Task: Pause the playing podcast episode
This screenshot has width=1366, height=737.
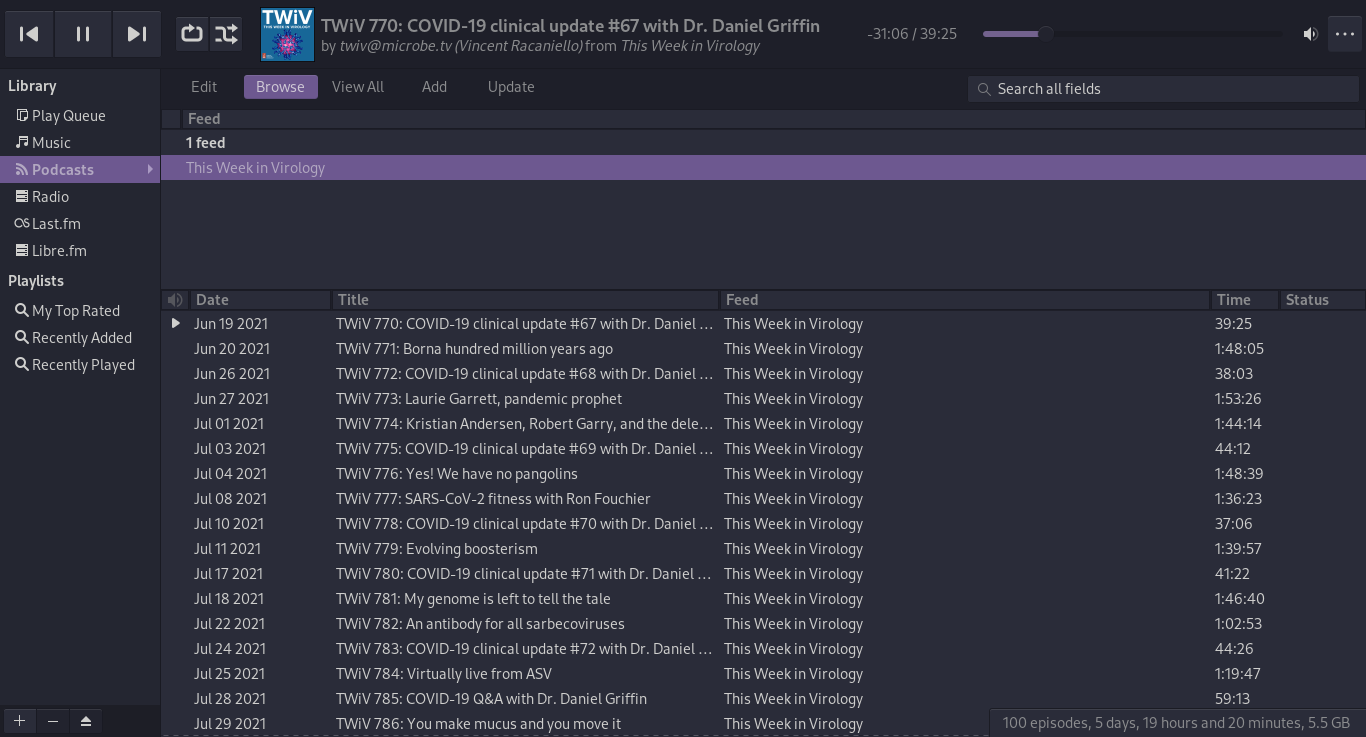Action: coord(83,34)
